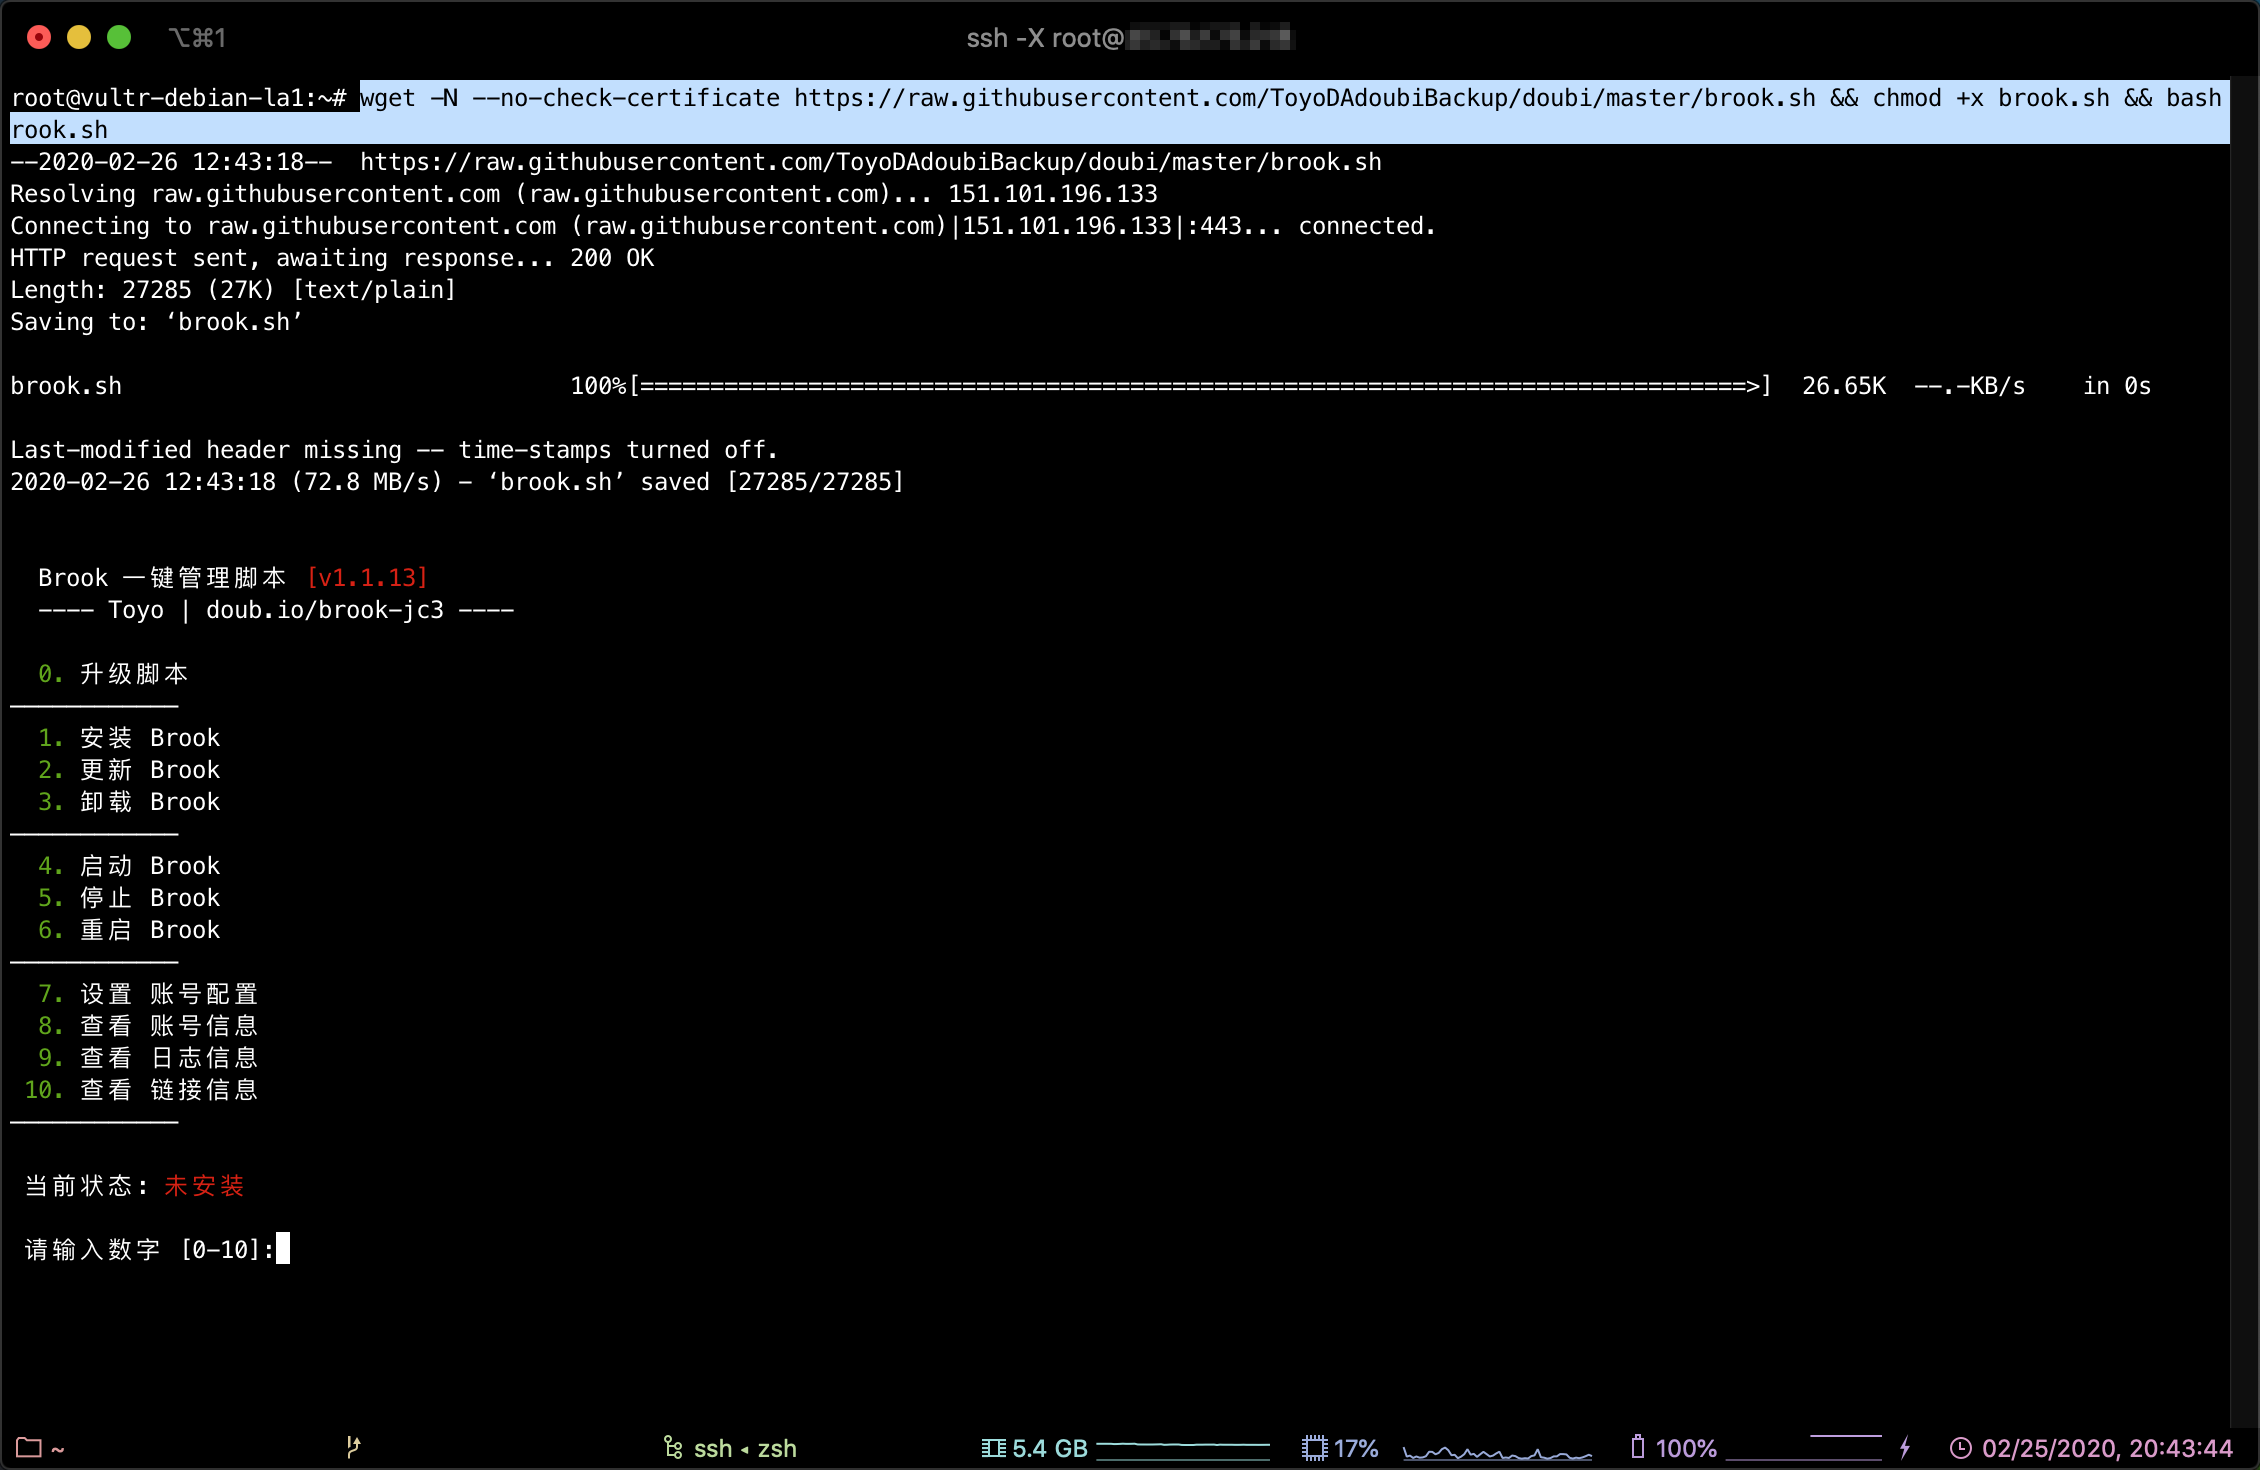Click the git branch icon in status bar
The image size is (2260, 1470).
coord(353,1447)
